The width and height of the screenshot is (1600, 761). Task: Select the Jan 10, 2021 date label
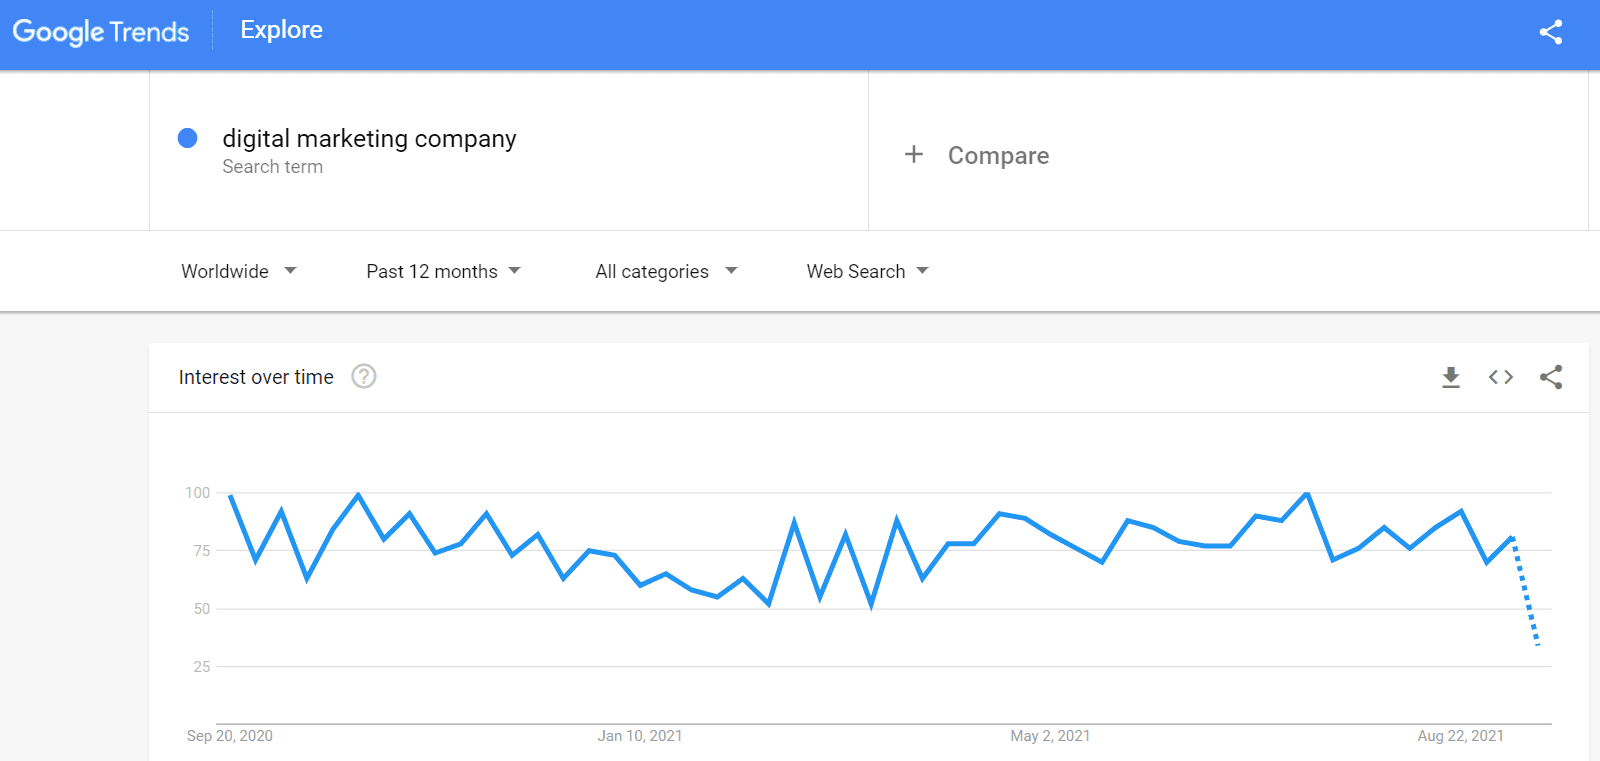(x=640, y=736)
